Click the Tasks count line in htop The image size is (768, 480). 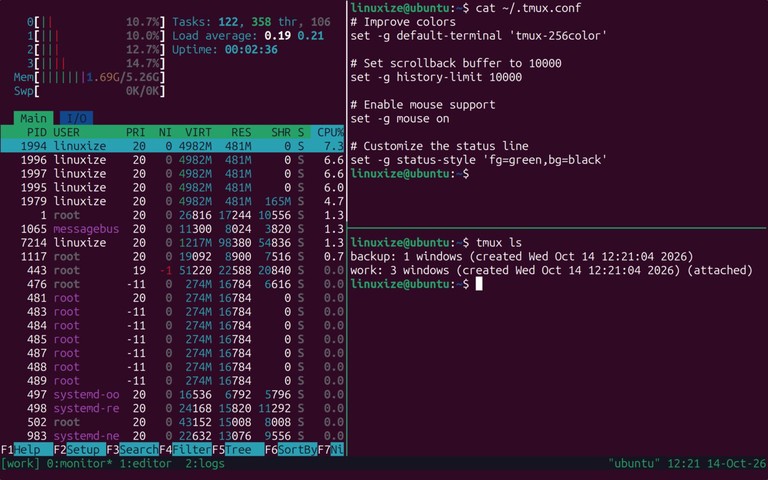point(251,22)
